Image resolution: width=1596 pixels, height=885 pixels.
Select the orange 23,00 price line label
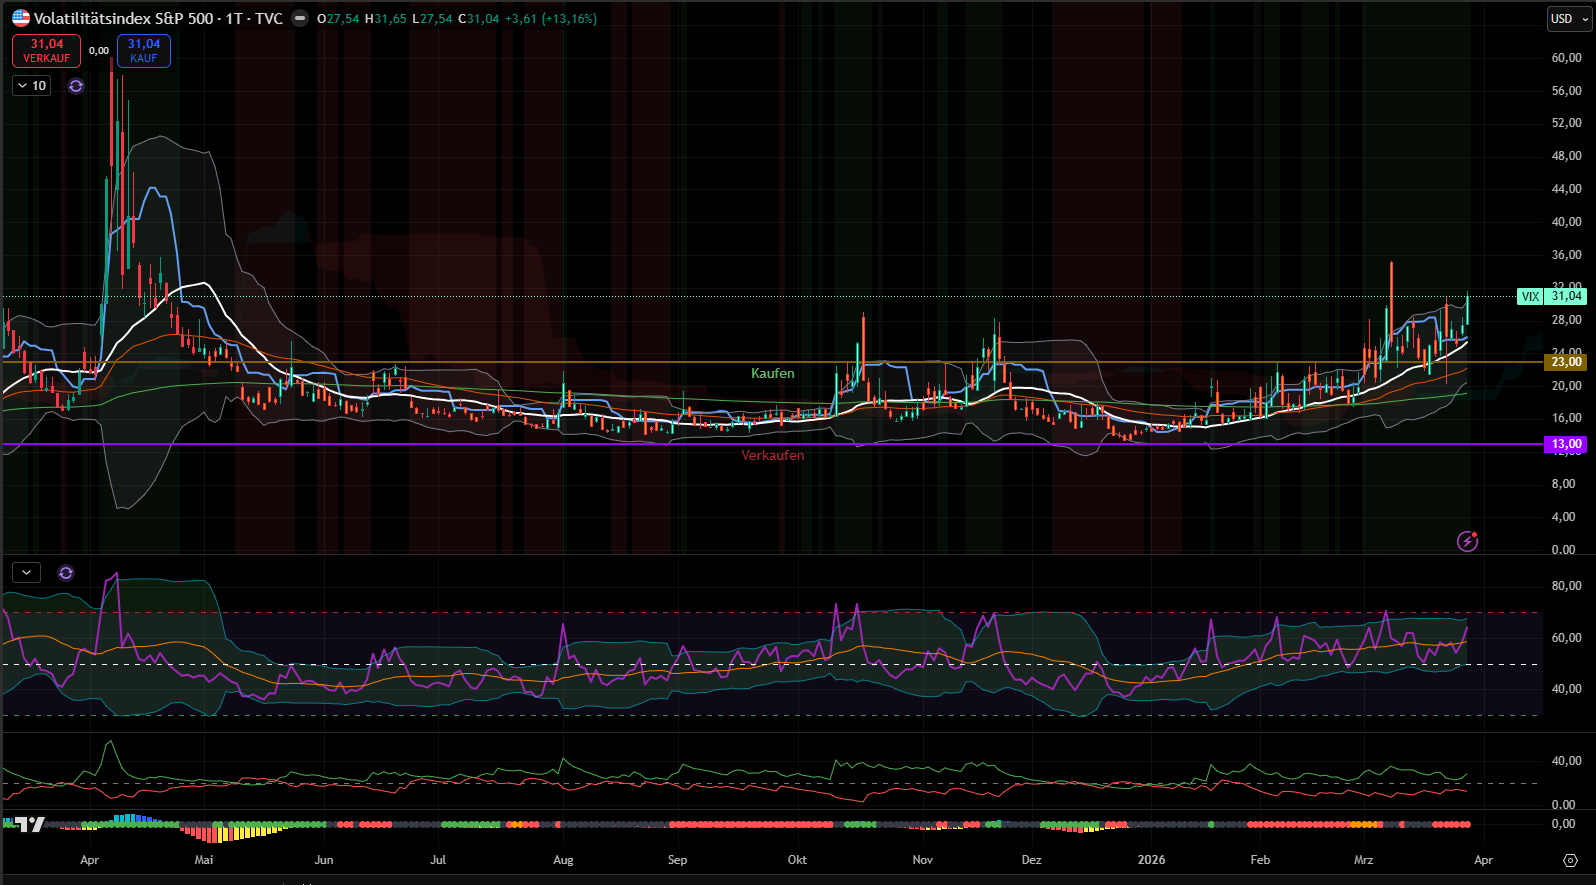click(x=1565, y=362)
